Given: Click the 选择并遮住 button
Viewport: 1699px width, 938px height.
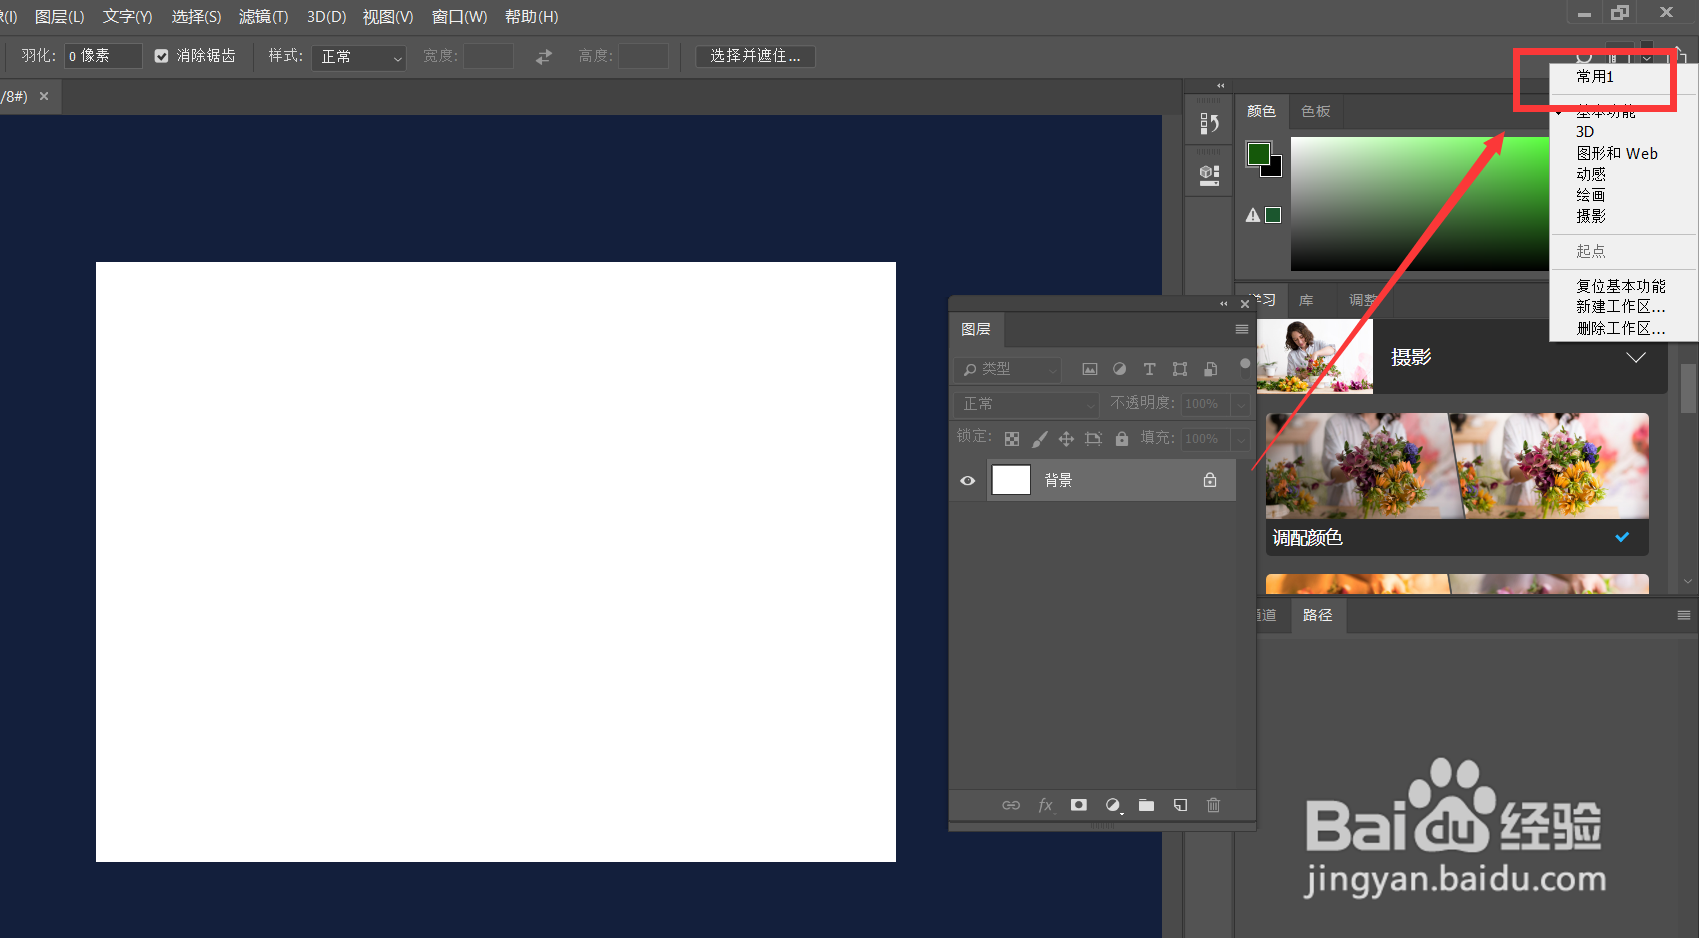Looking at the screenshot, I should coord(755,56).
